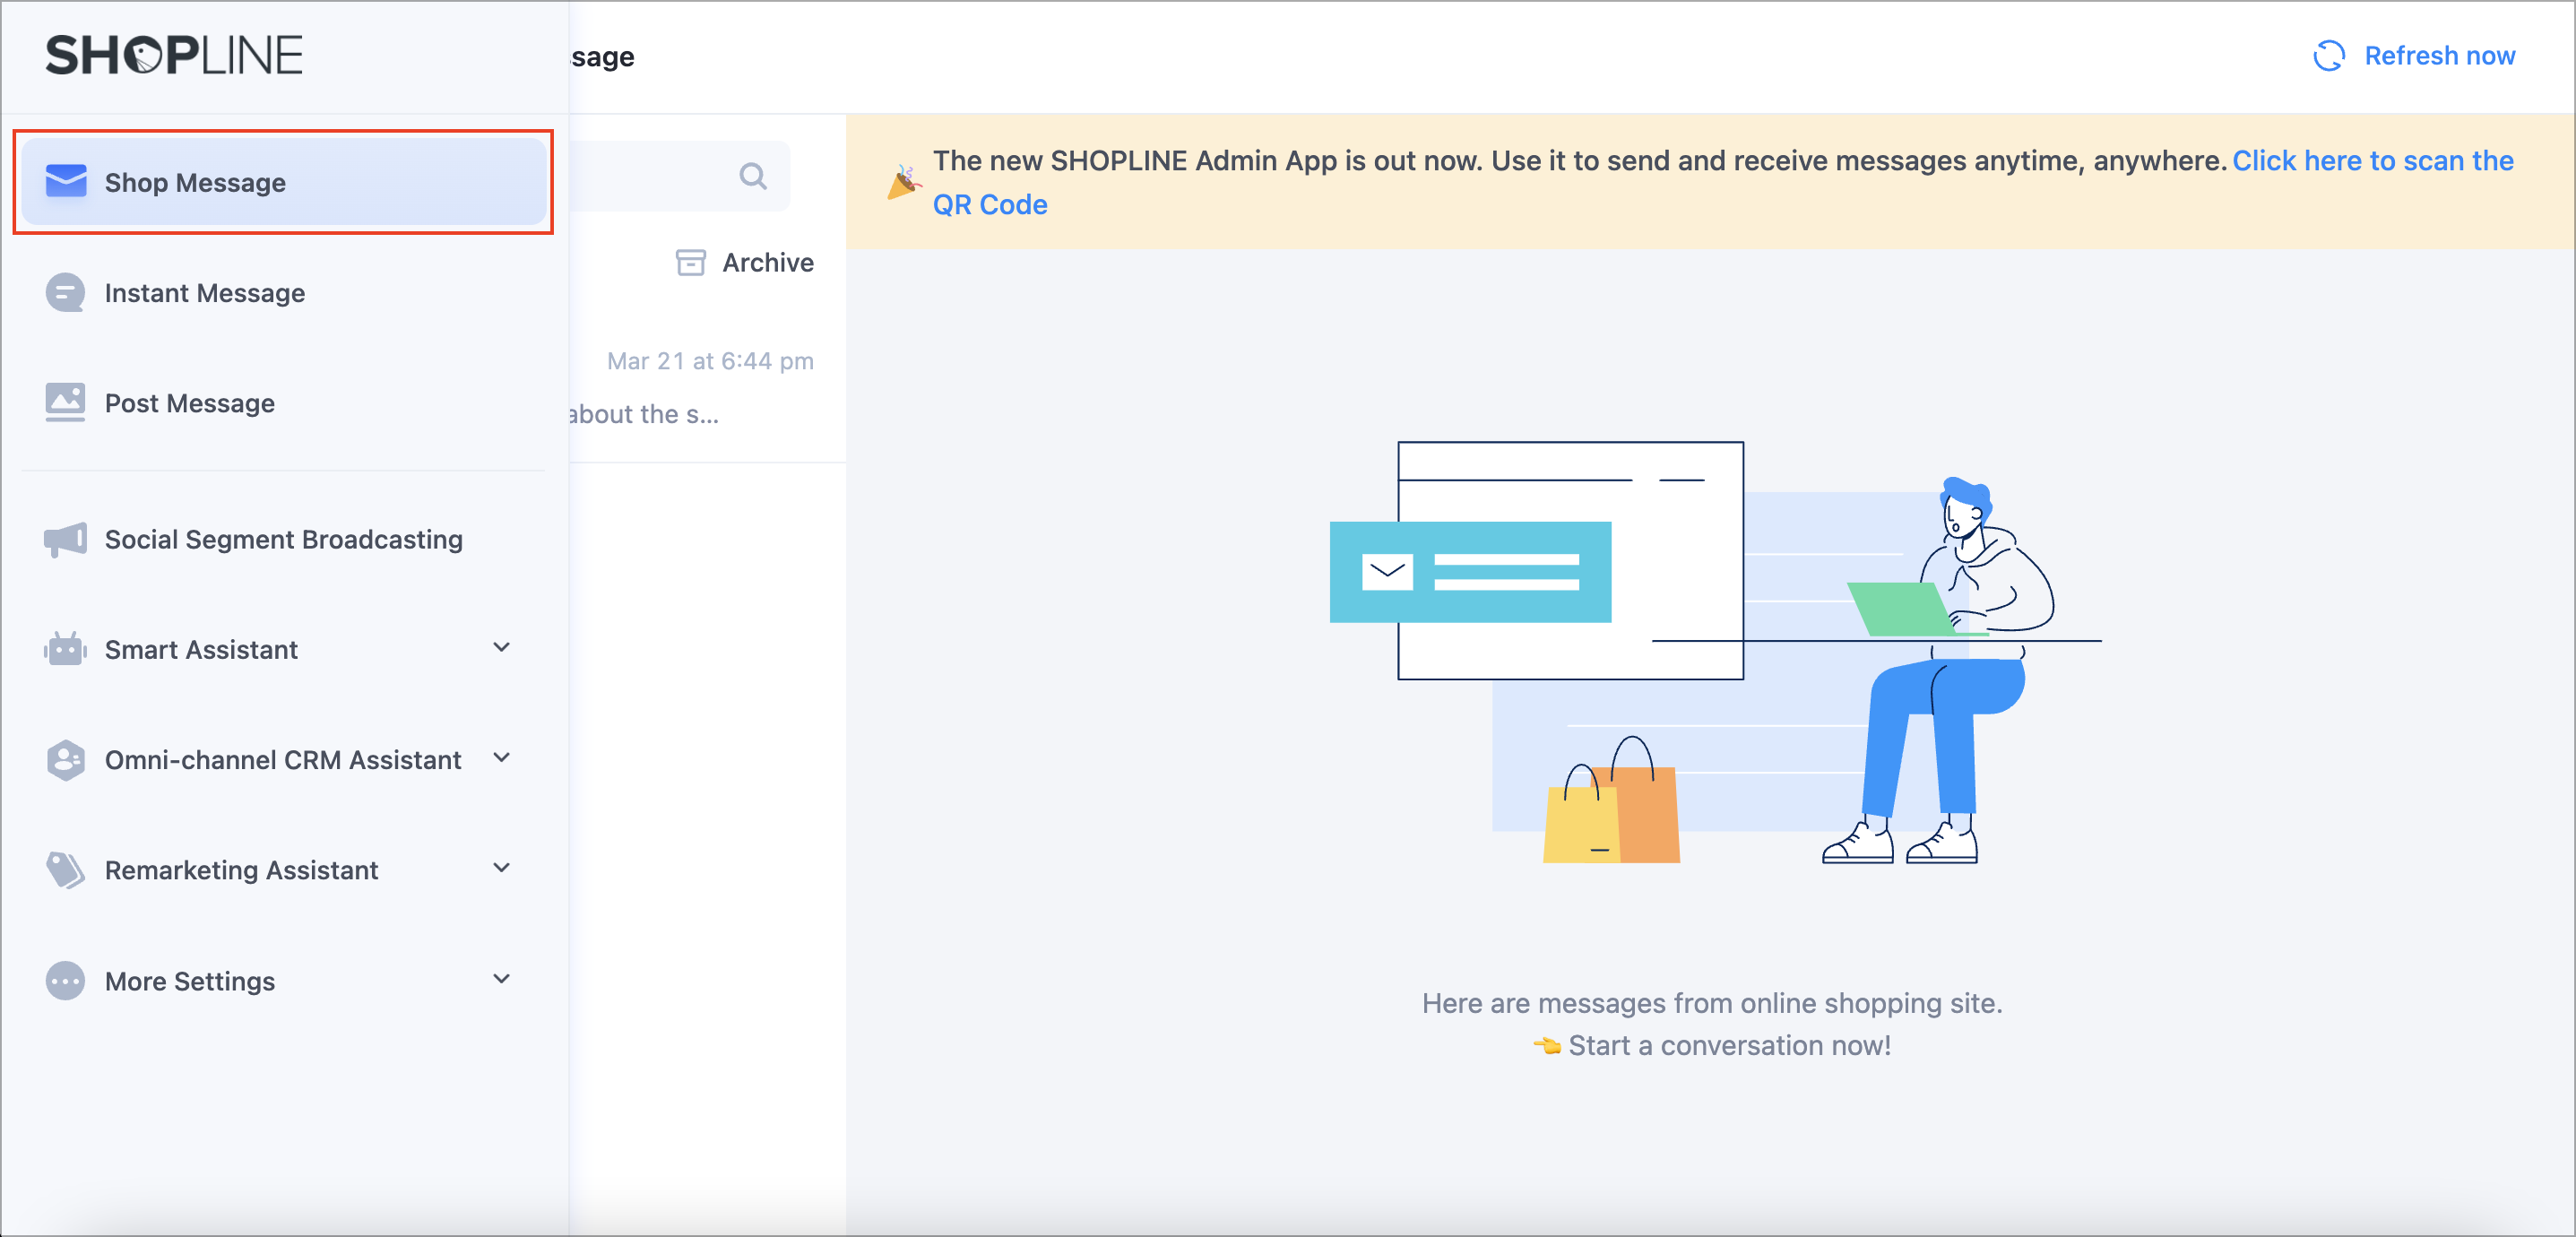
Task: Expand the Smart Assistant section
Action: 503,648
